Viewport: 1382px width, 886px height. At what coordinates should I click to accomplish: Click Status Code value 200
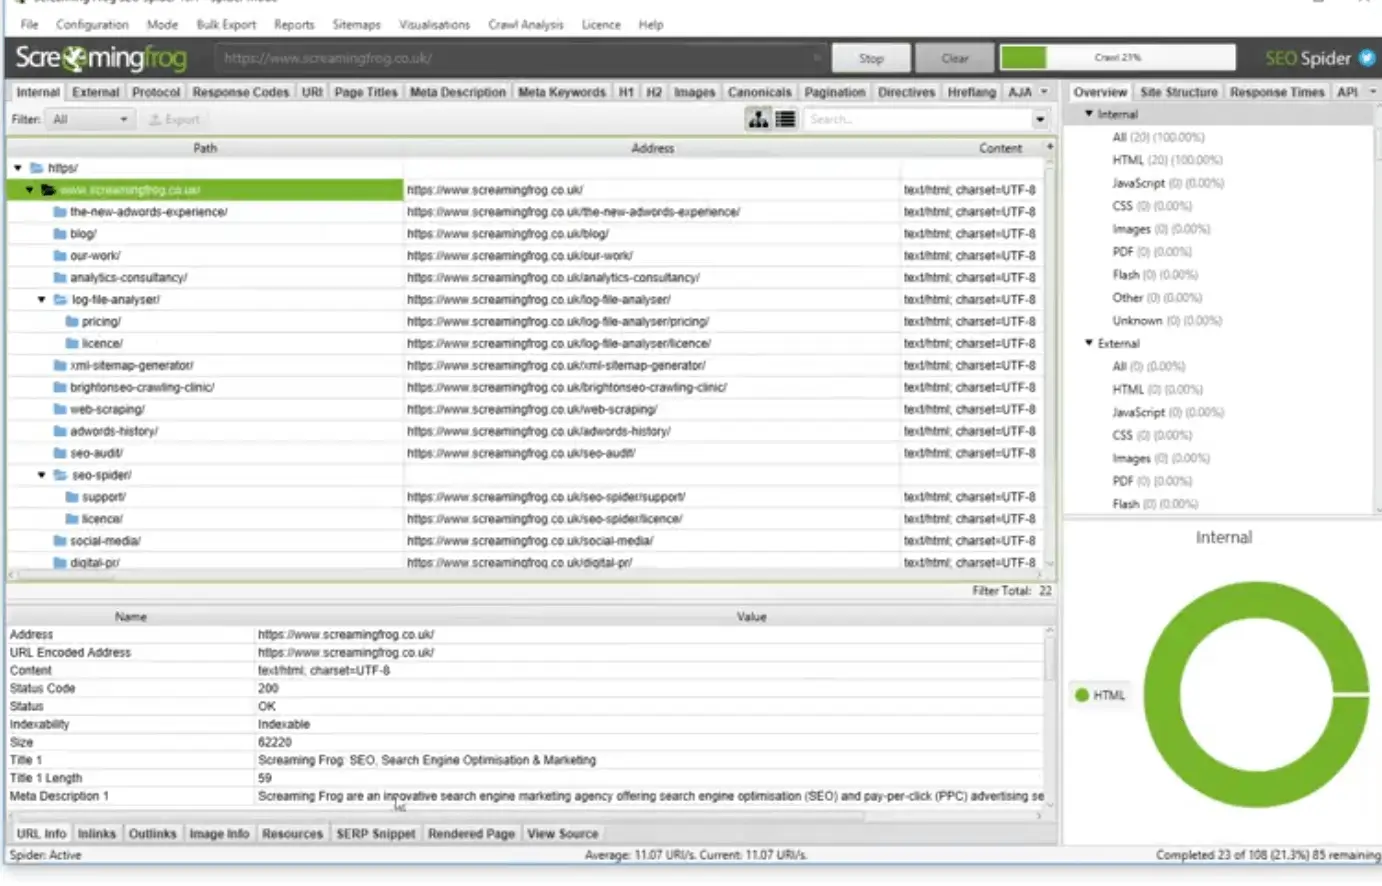point(268,689)
